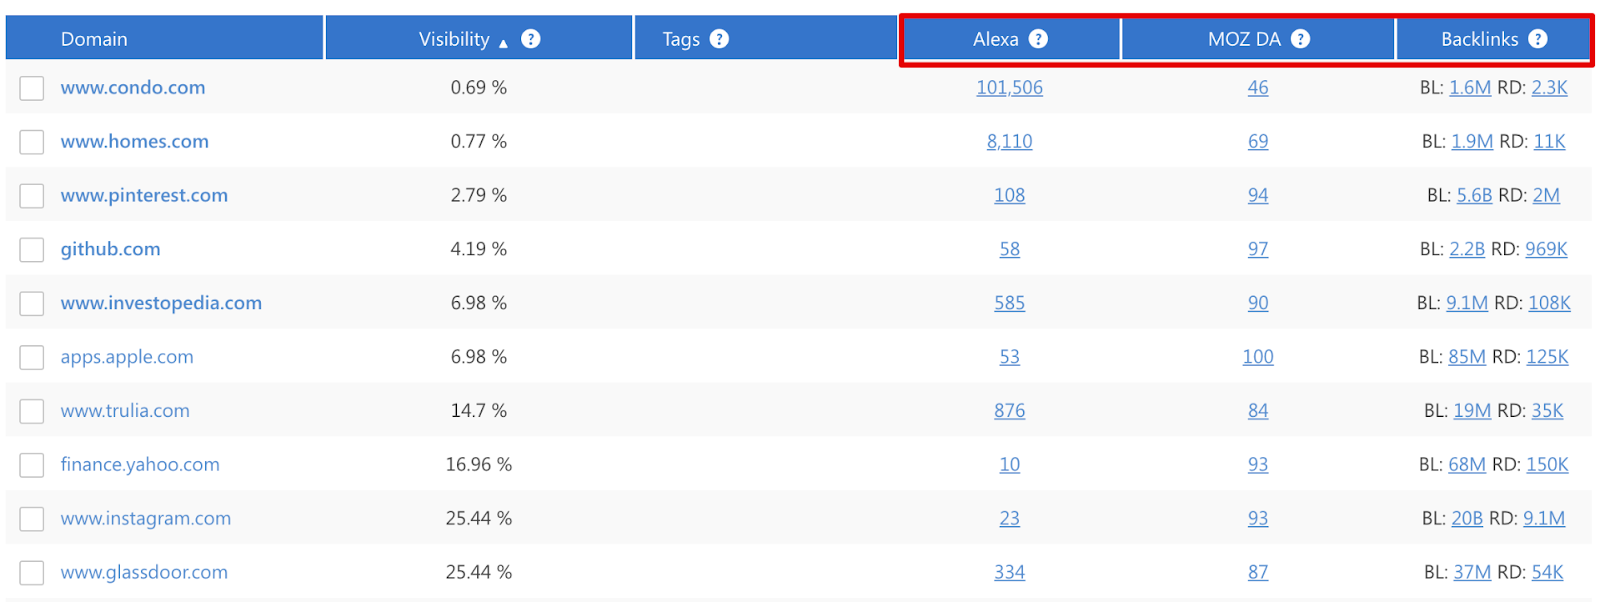This screenshot has height=602, width=1600.
Task: Open help icon beside Visibility header
Action: tap(531, 39)
